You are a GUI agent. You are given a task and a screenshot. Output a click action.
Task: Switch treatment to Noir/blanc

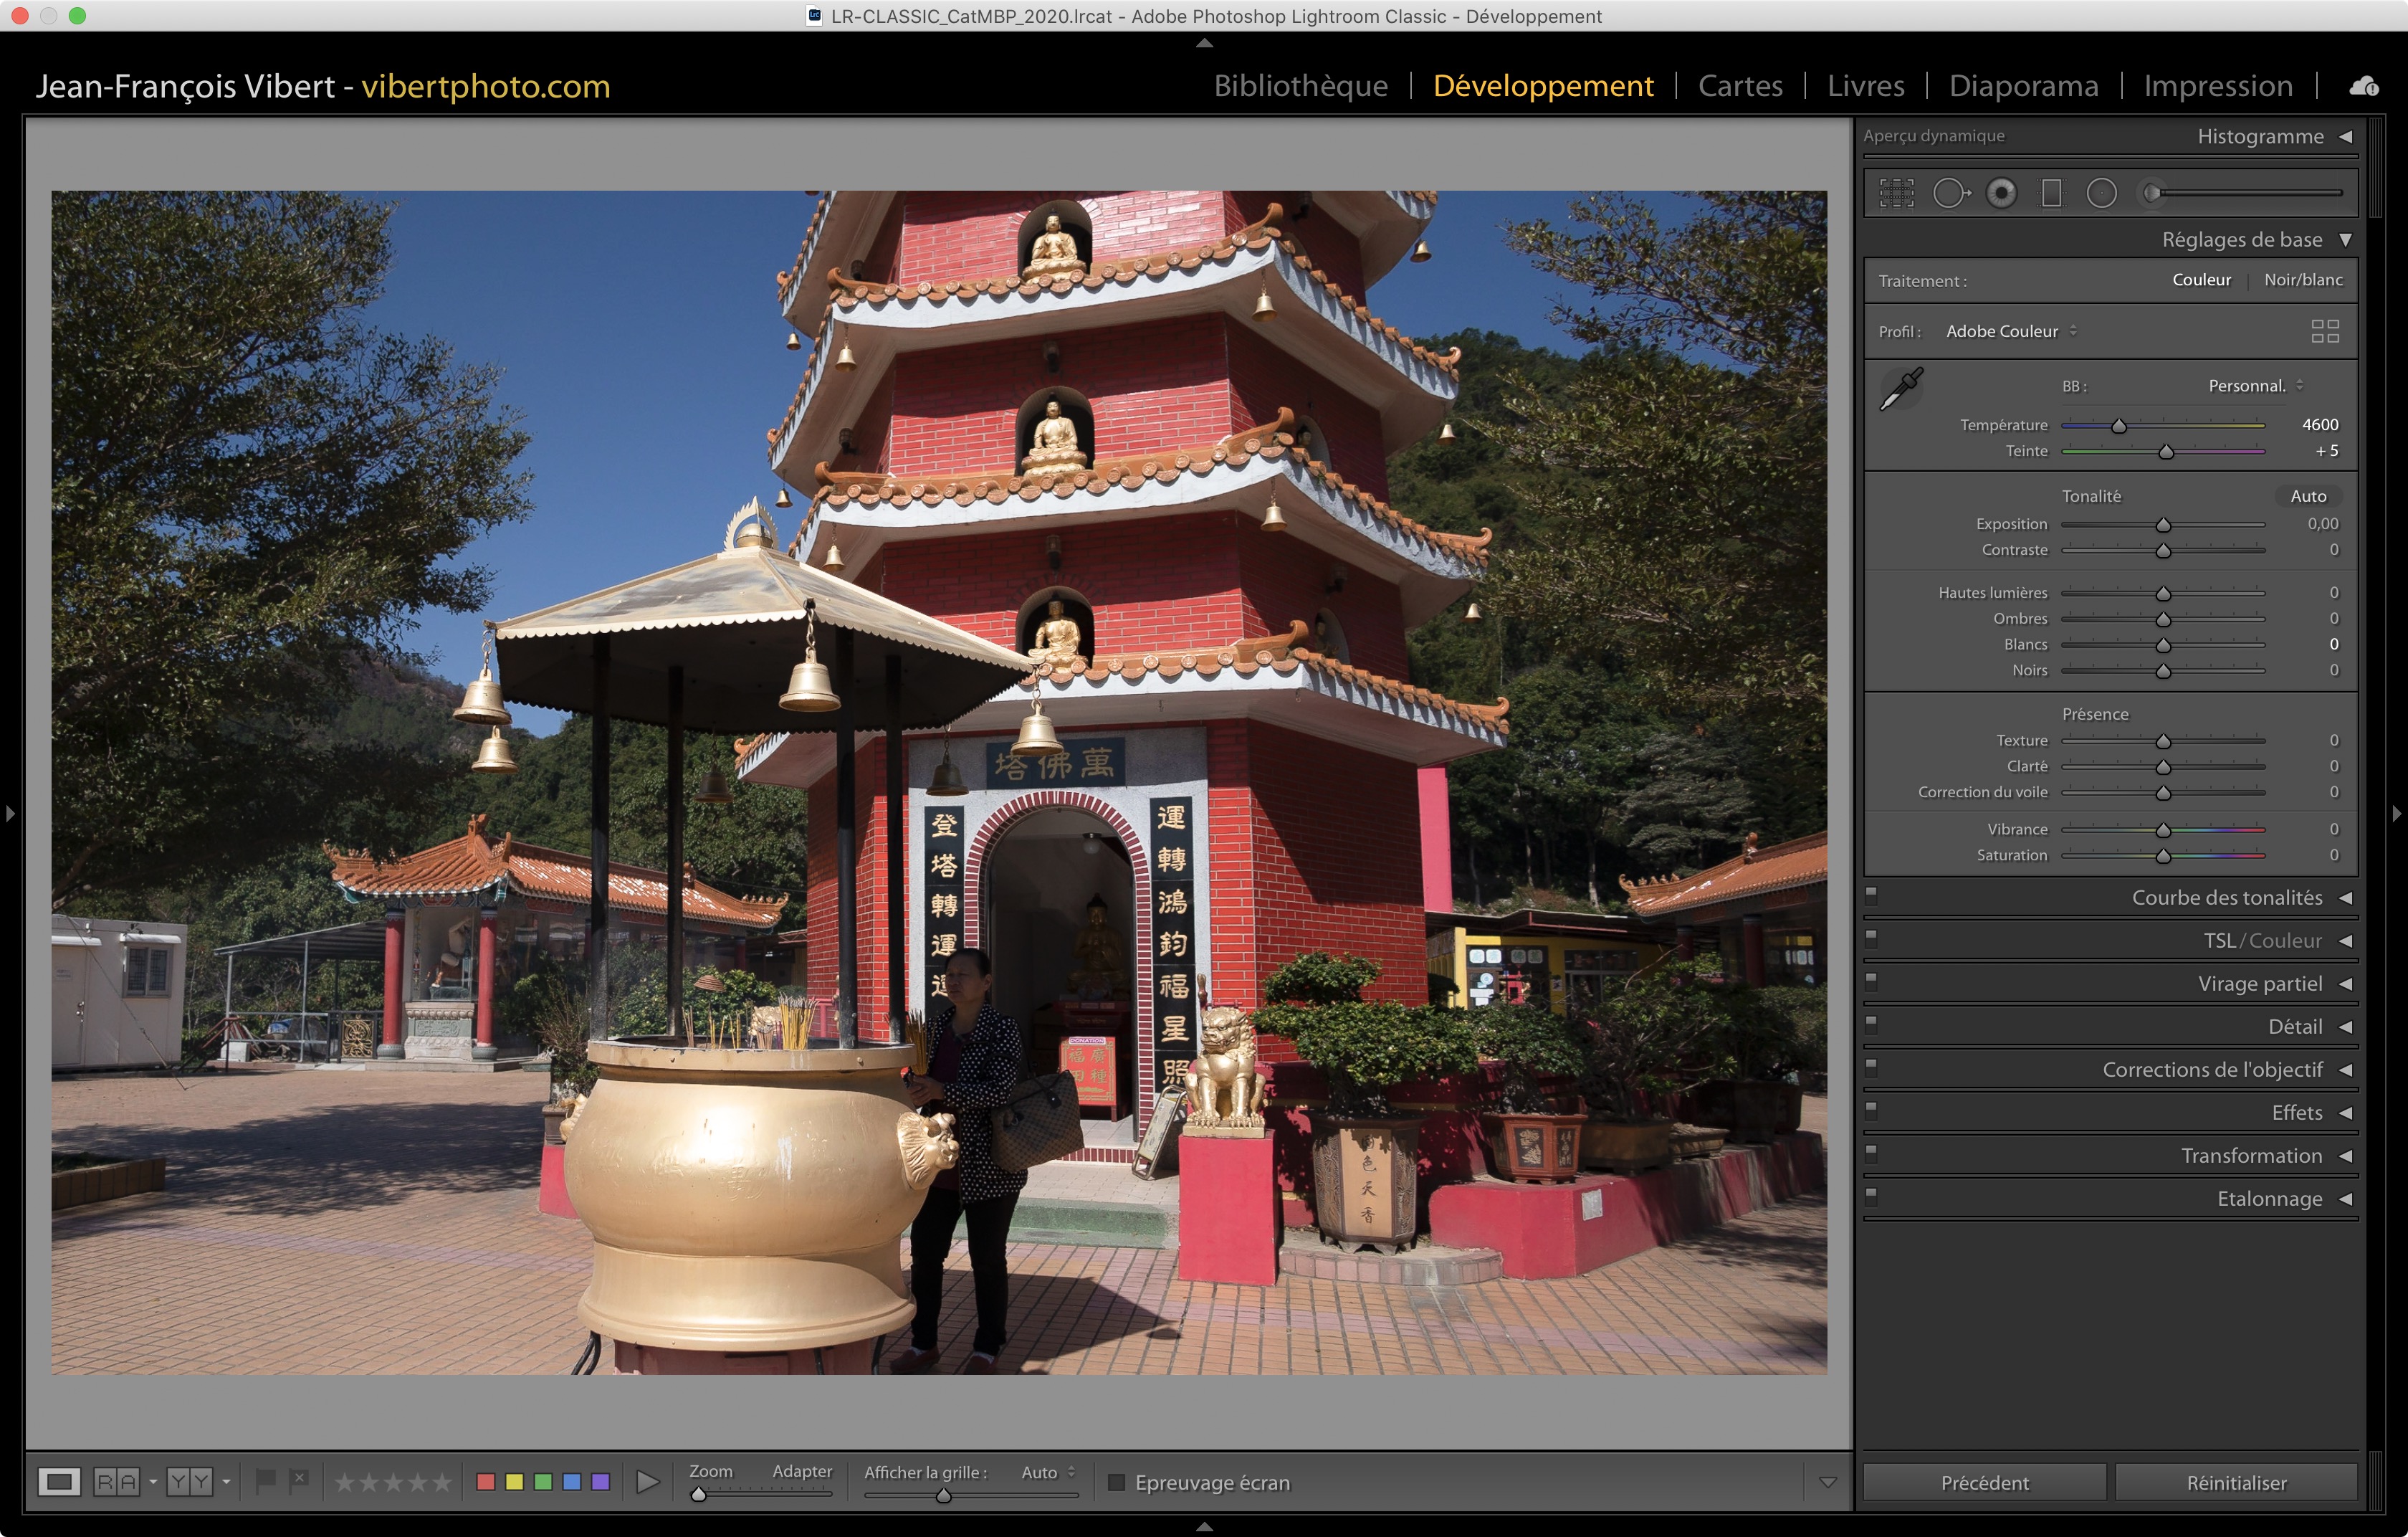(2302, 280)
